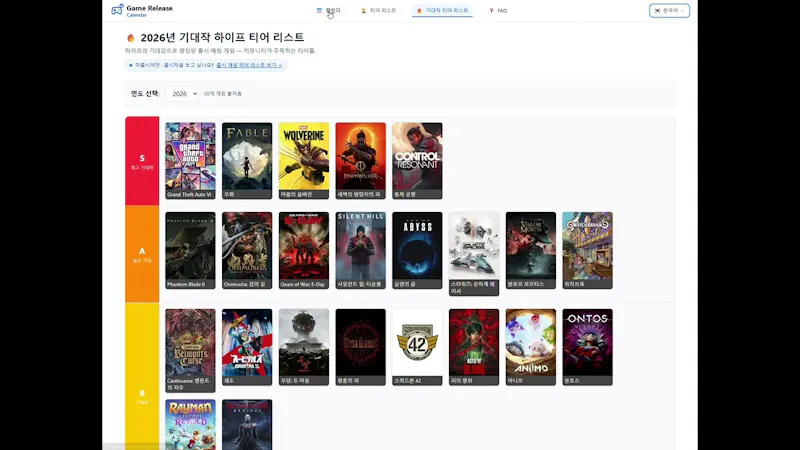Click the yellow B tier label
Screen dimensions: 800x450
[x=142, y=376]
